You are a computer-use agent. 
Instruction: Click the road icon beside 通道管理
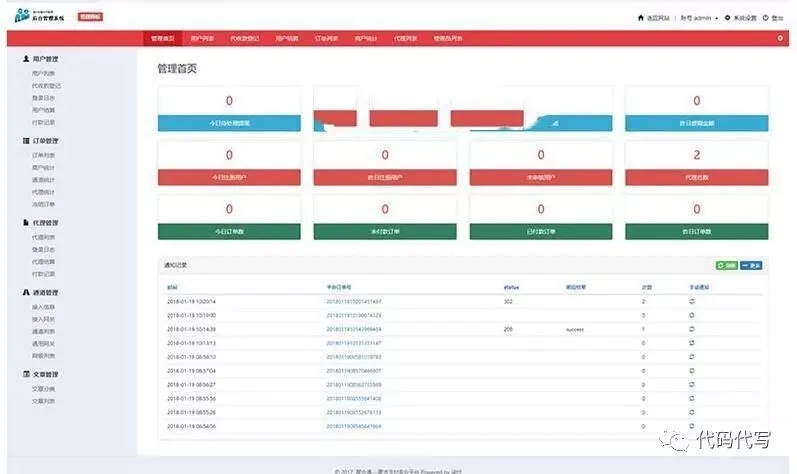click(x=26, y=293)
